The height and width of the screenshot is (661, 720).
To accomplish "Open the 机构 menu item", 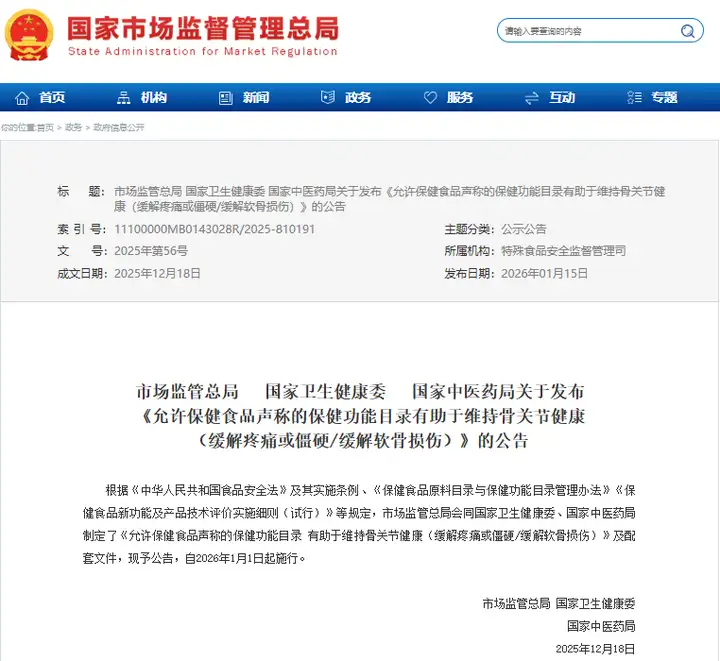I will click(154, 98).
